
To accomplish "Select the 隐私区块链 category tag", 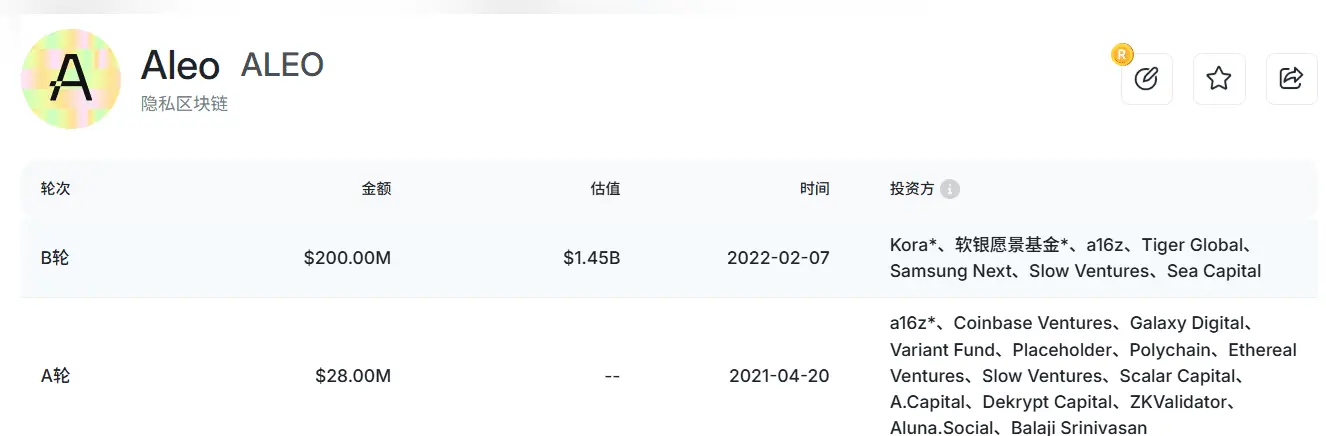I will (184, 103).
